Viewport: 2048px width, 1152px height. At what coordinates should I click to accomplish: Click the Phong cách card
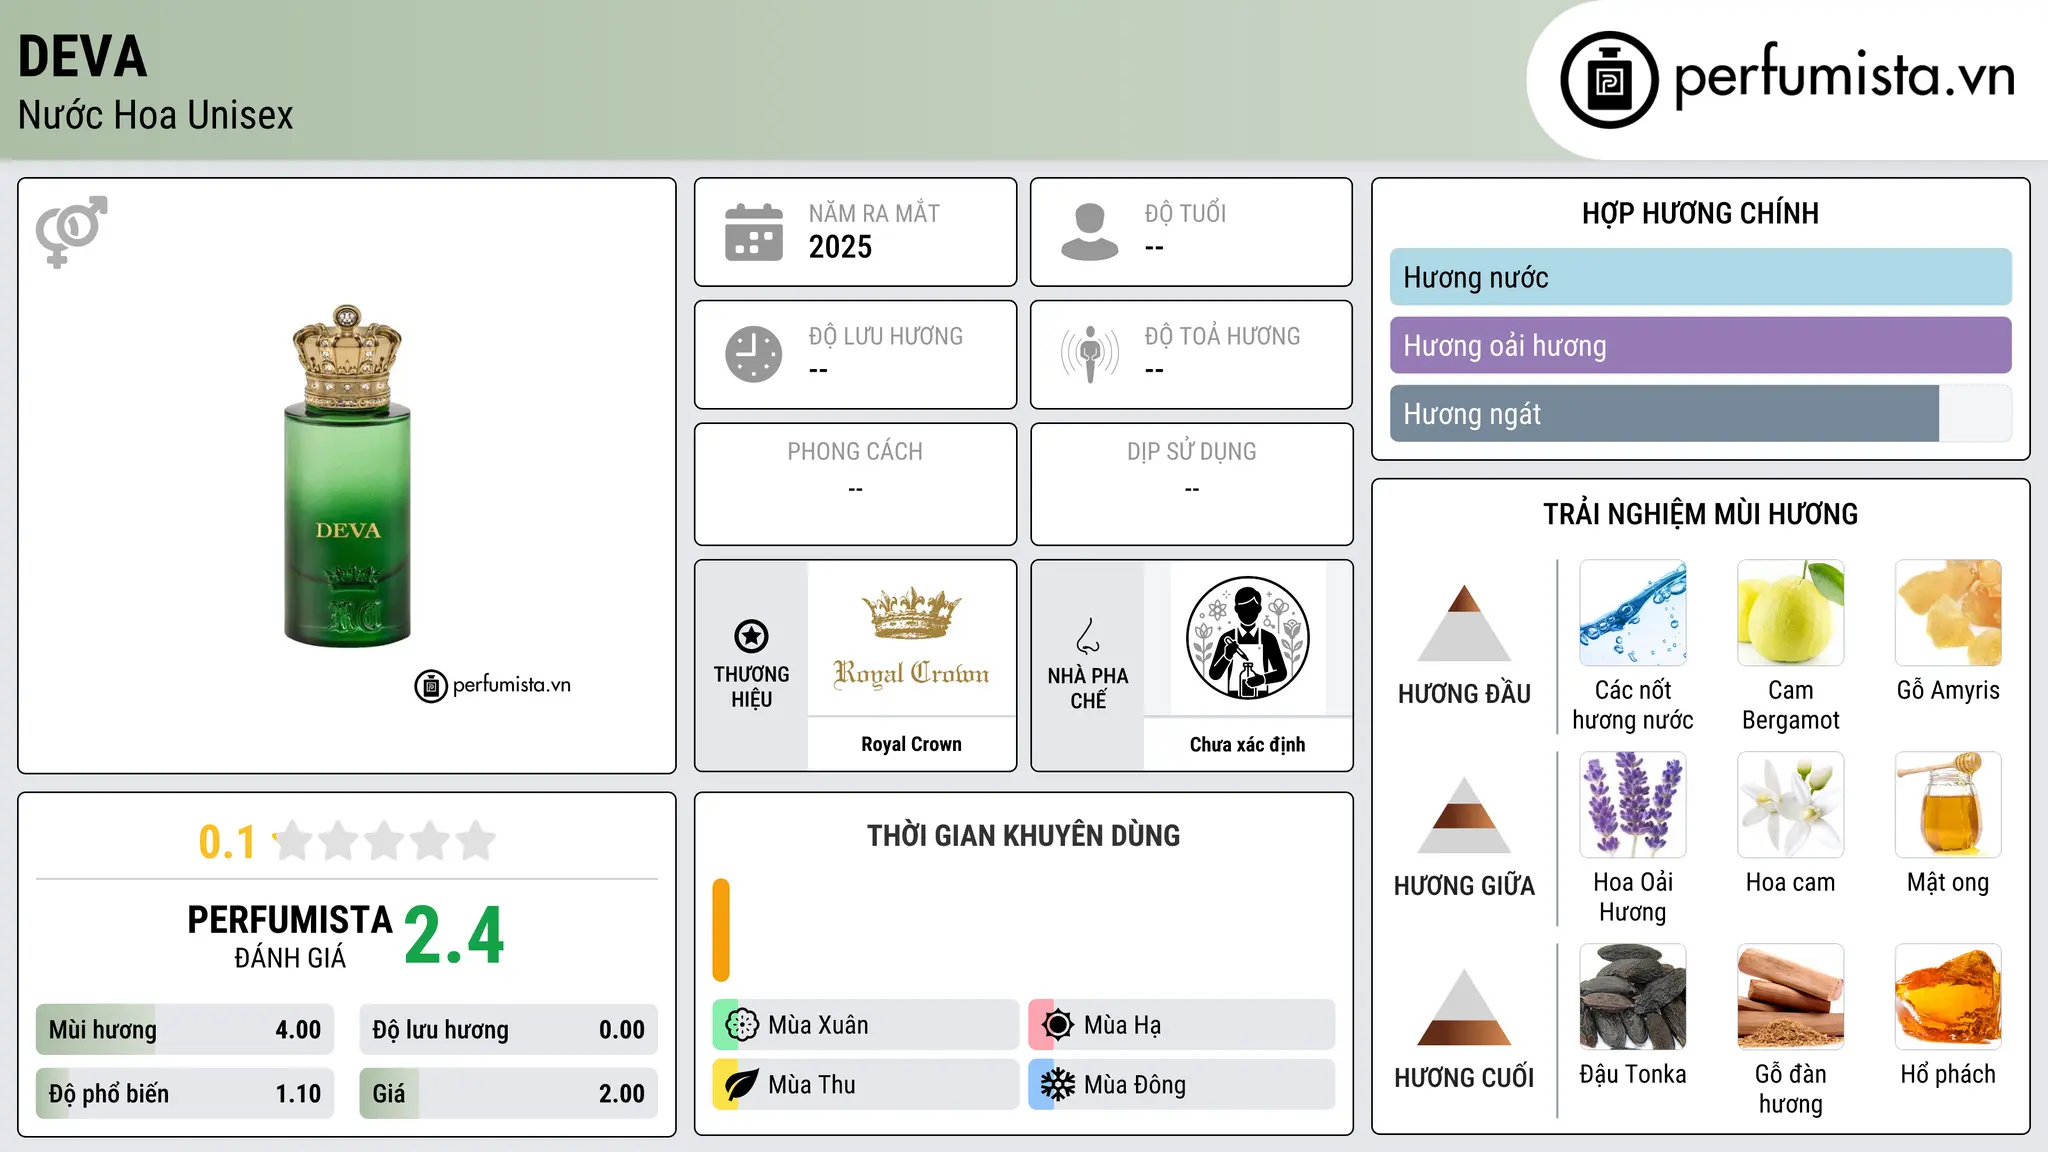pos(855,484)
